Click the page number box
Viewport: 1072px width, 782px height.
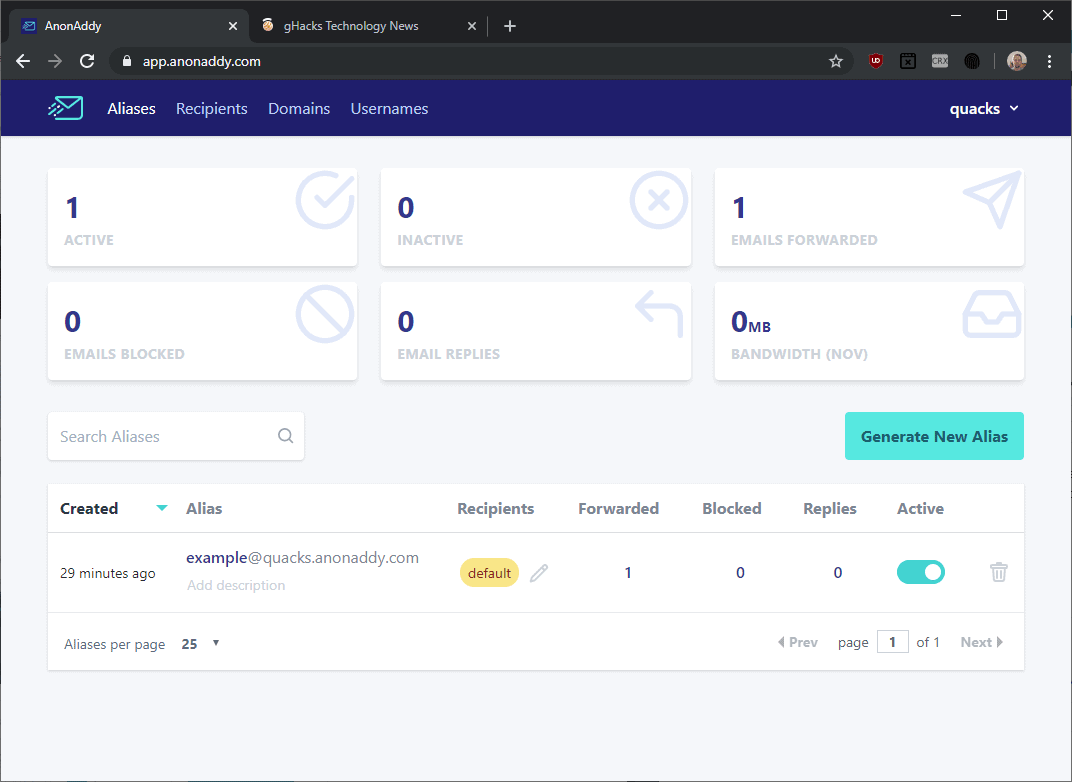[892, 642]
